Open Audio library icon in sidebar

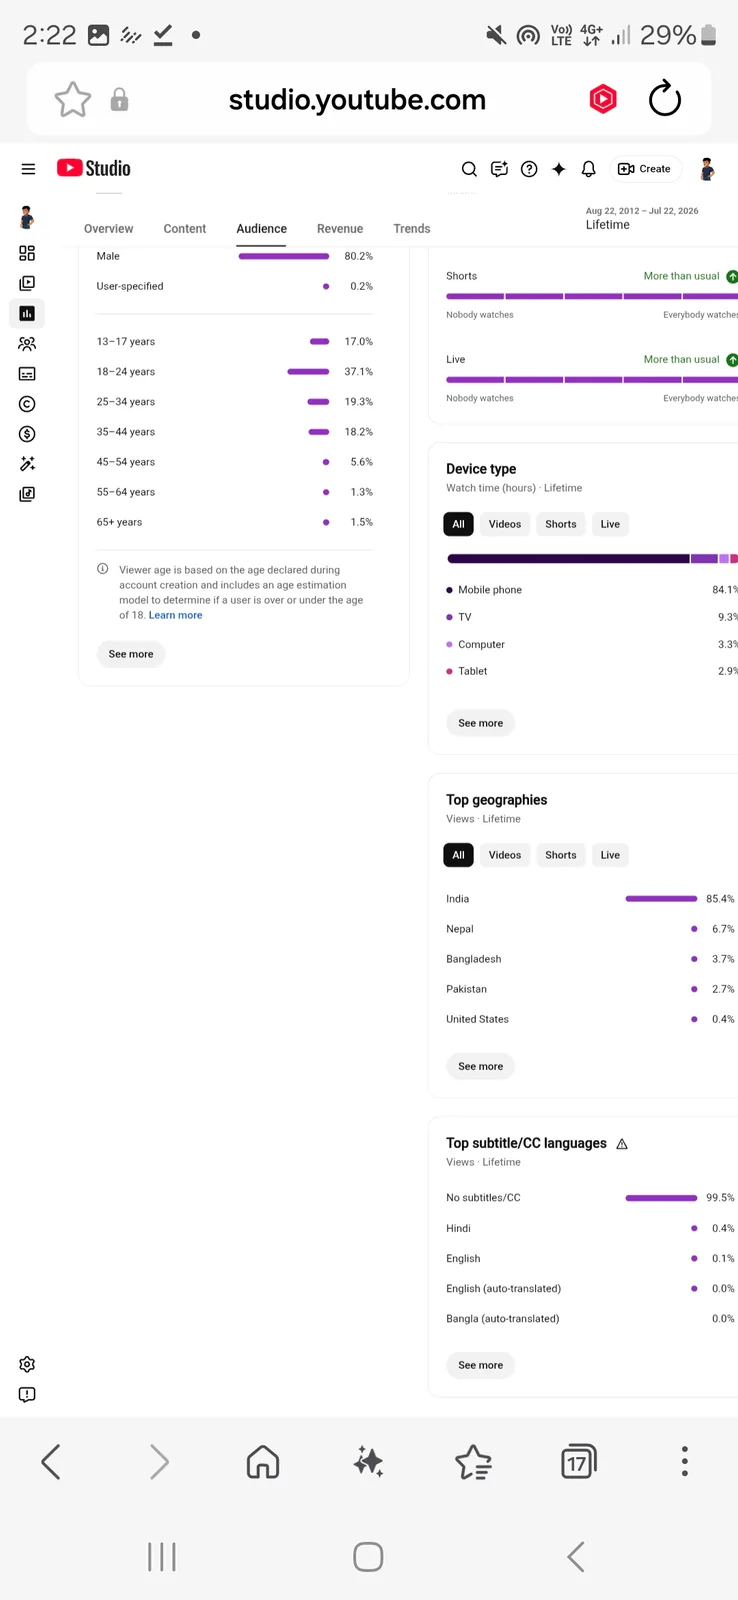(27, 494)
